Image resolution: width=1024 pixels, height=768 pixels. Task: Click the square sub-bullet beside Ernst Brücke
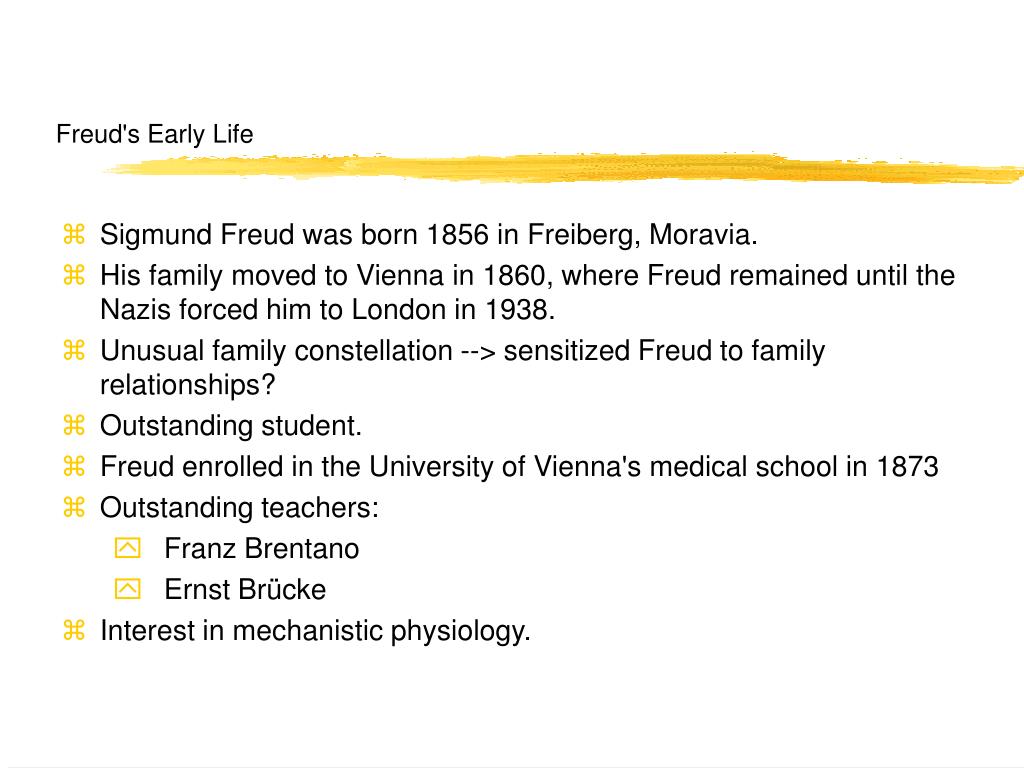pos(127,588)
